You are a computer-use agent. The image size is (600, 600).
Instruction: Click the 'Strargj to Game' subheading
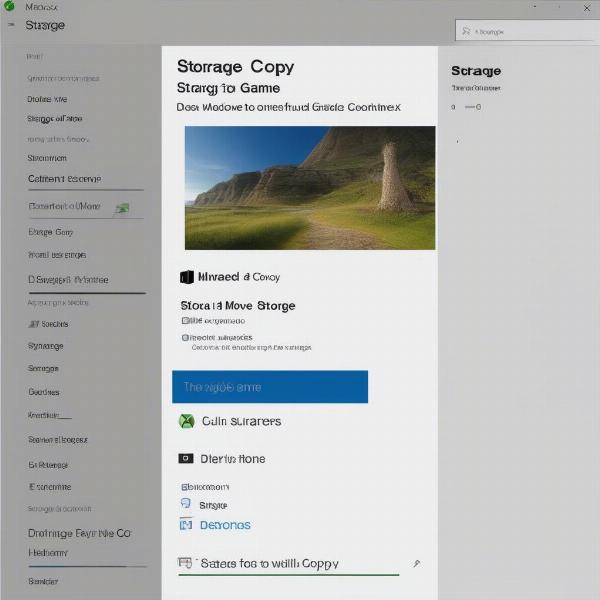228,88
